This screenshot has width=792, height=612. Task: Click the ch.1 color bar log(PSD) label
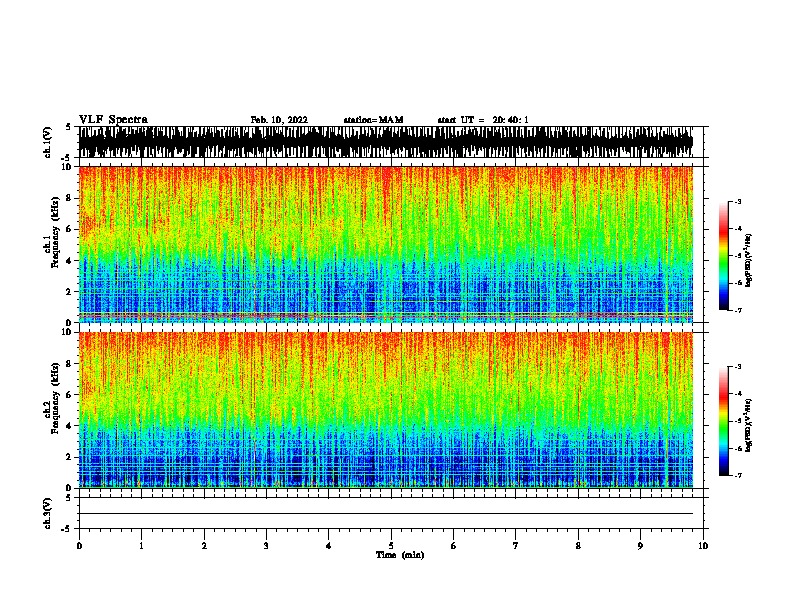point(748,261)
